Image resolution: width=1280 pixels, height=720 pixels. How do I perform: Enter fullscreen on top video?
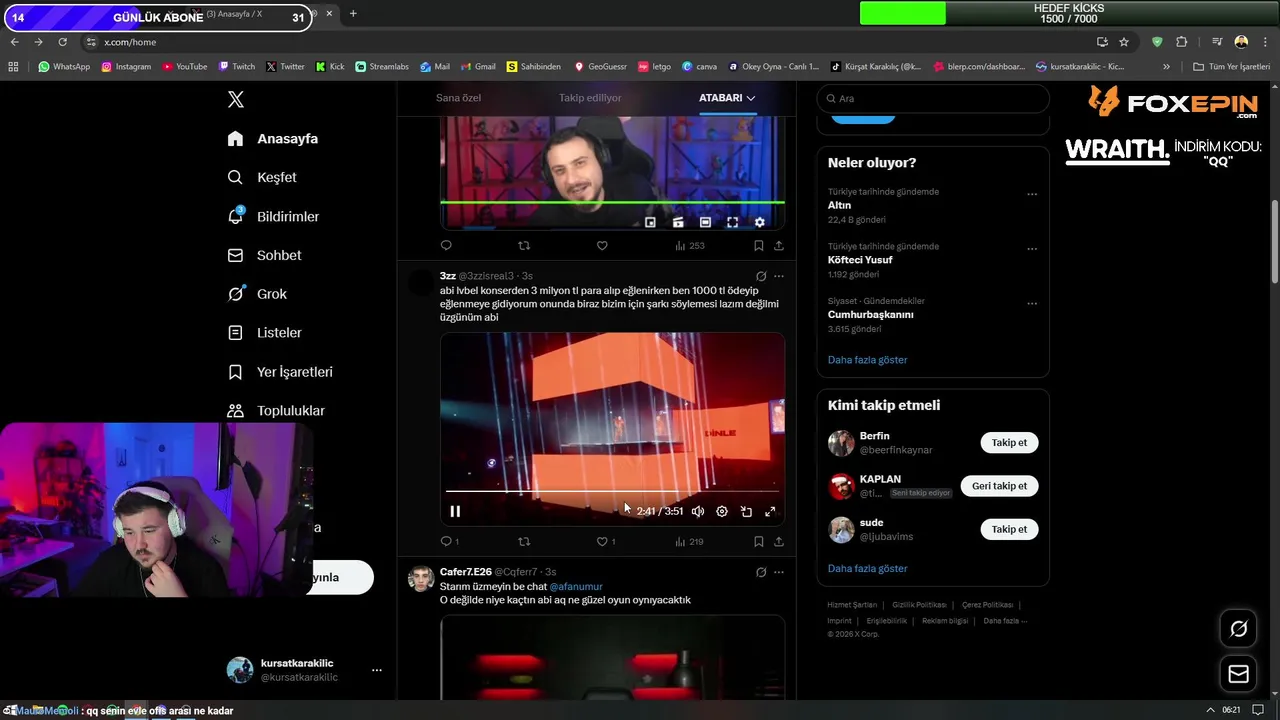pos(732,222)
